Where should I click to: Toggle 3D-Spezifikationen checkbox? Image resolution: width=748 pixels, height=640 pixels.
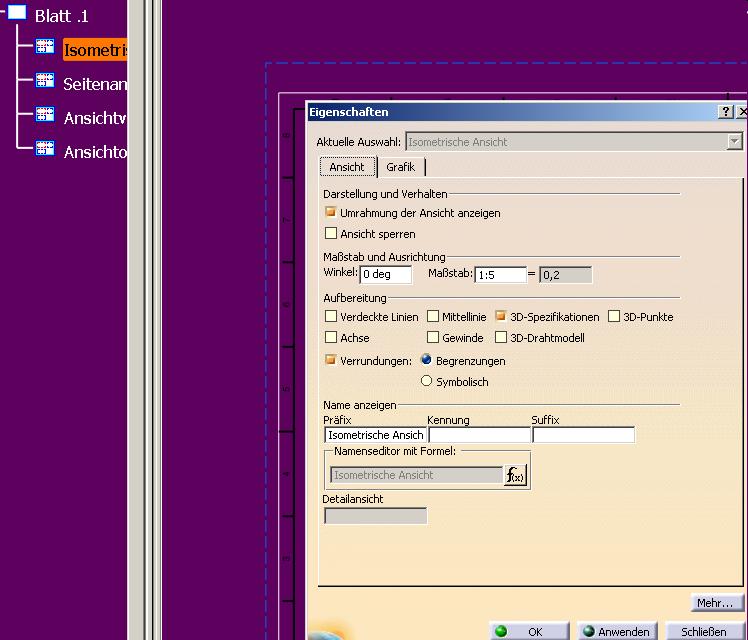tap(500, 316)
